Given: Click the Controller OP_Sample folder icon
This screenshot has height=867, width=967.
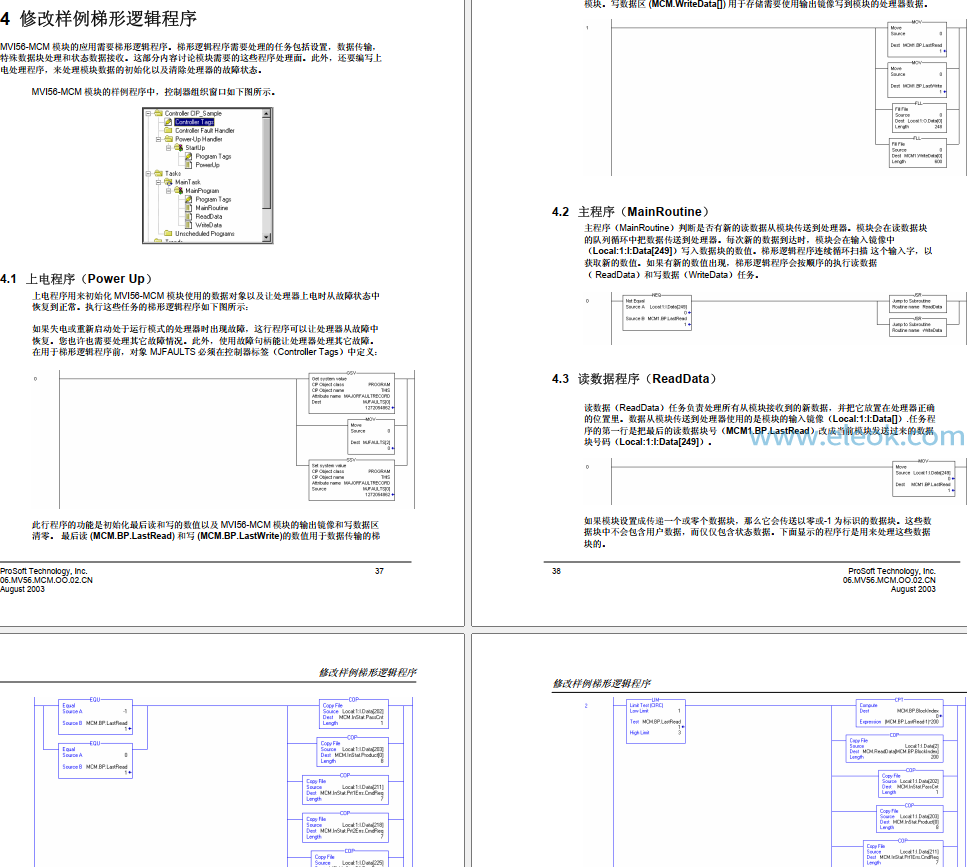Looking at the screenshot, I should click(158, 113).
